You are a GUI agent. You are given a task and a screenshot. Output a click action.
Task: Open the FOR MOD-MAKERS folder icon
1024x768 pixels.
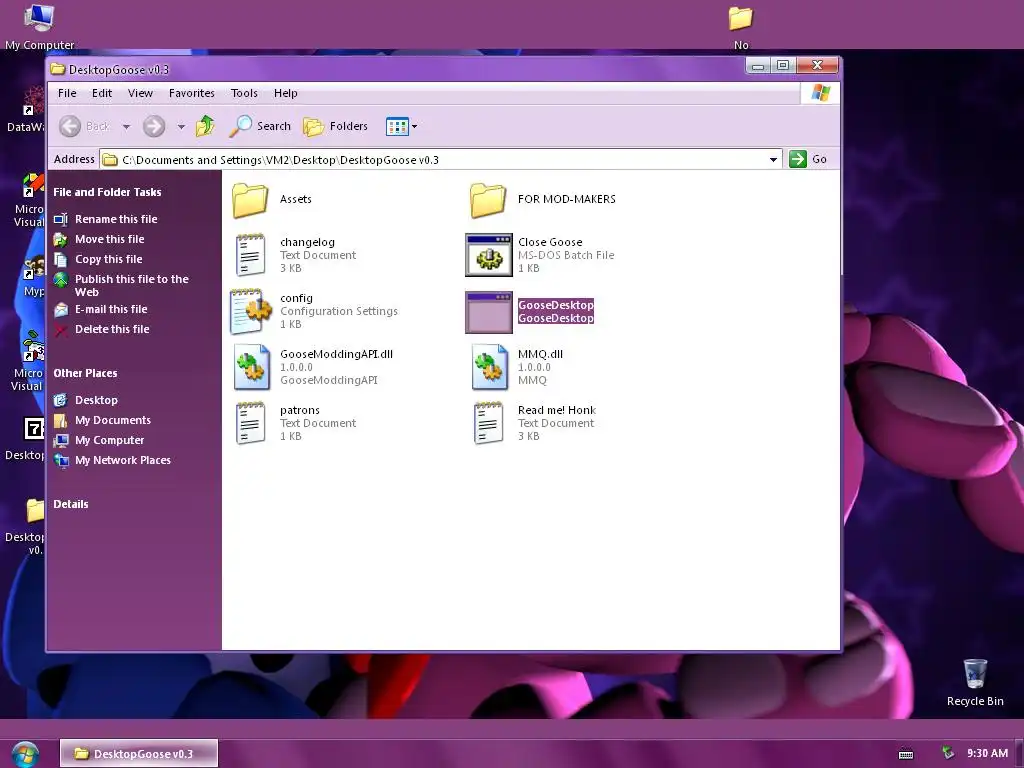coord(488,199)
